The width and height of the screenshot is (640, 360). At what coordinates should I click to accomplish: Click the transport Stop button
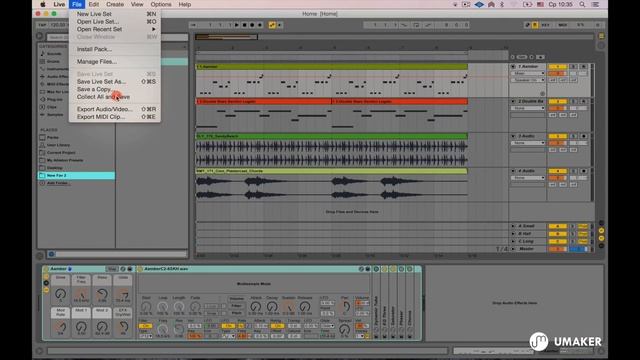(x=244, y=25)
